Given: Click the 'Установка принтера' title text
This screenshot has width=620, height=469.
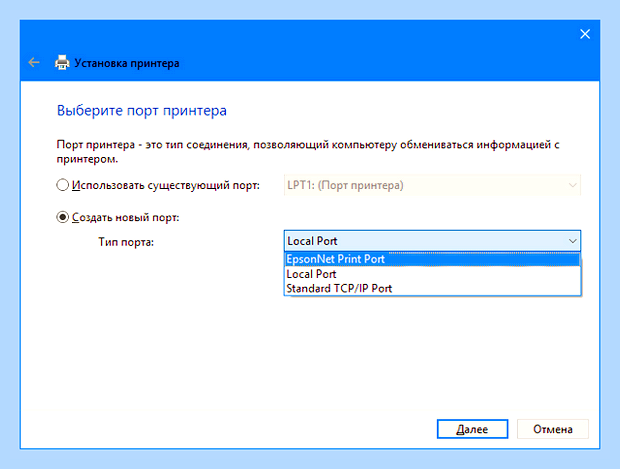Looking at the screenshot, I should pos(127,63).
